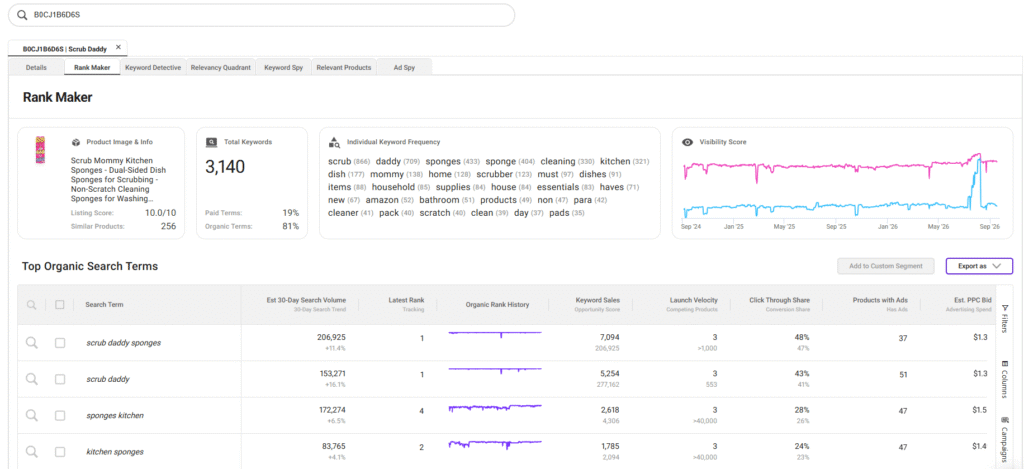Click the magnifier icon for scrub daddy row
The height and width of the screenshot is (469, 1024).
(31, 379)
